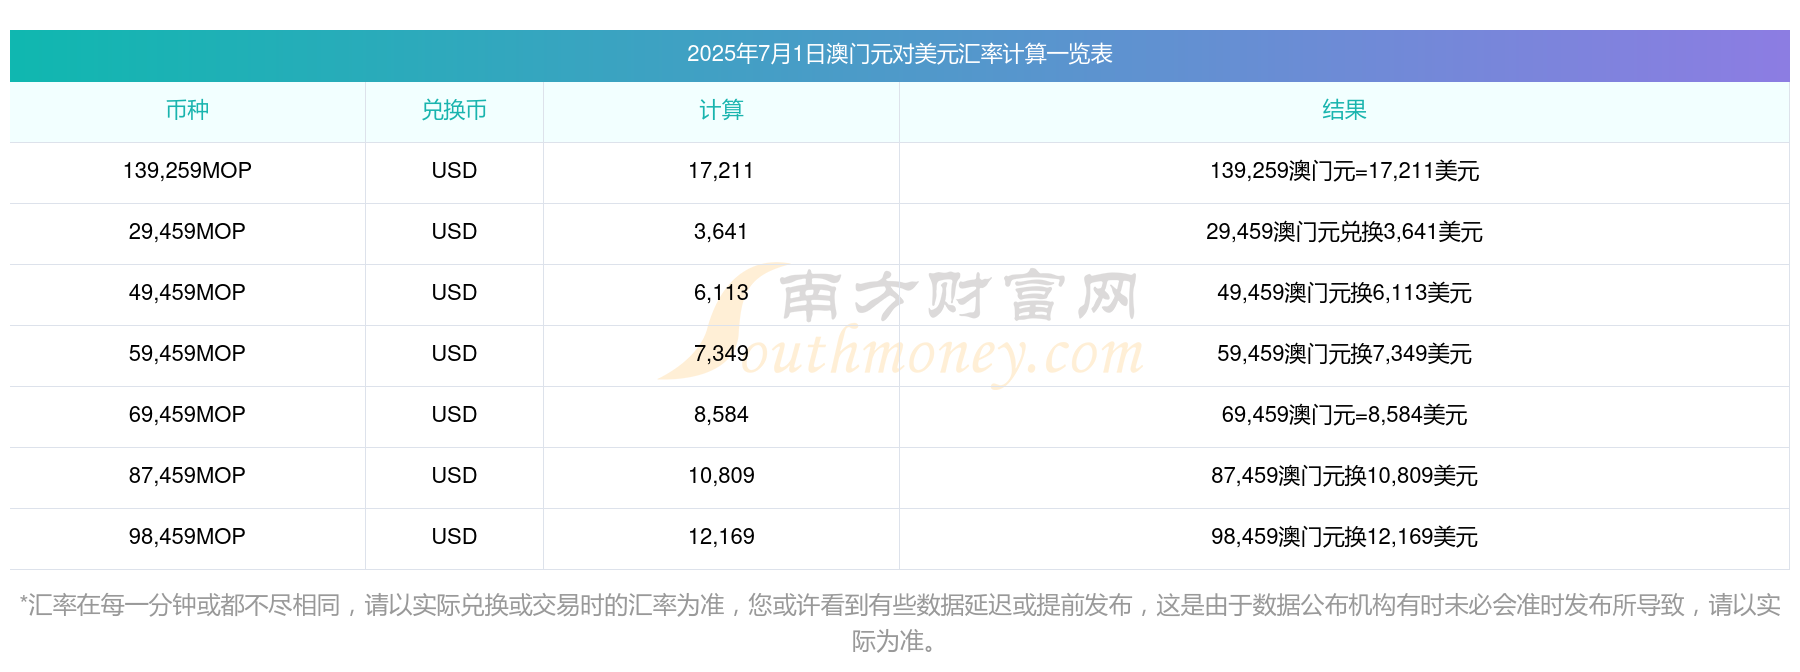Image resolution: width=1800 pixels, height=672 pixels.
Task: Click the 17,211 calculation value
Action: [x=721, y=172]
